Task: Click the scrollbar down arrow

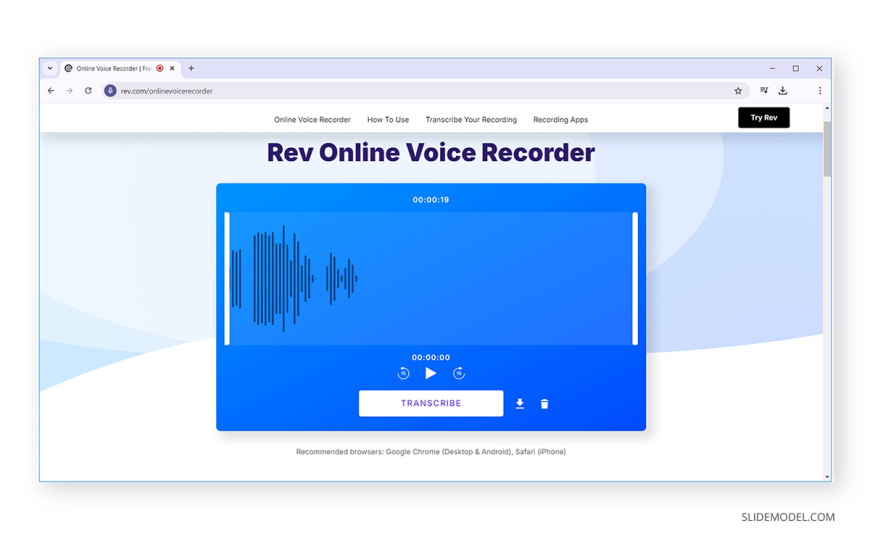Action: click(827, 477)
